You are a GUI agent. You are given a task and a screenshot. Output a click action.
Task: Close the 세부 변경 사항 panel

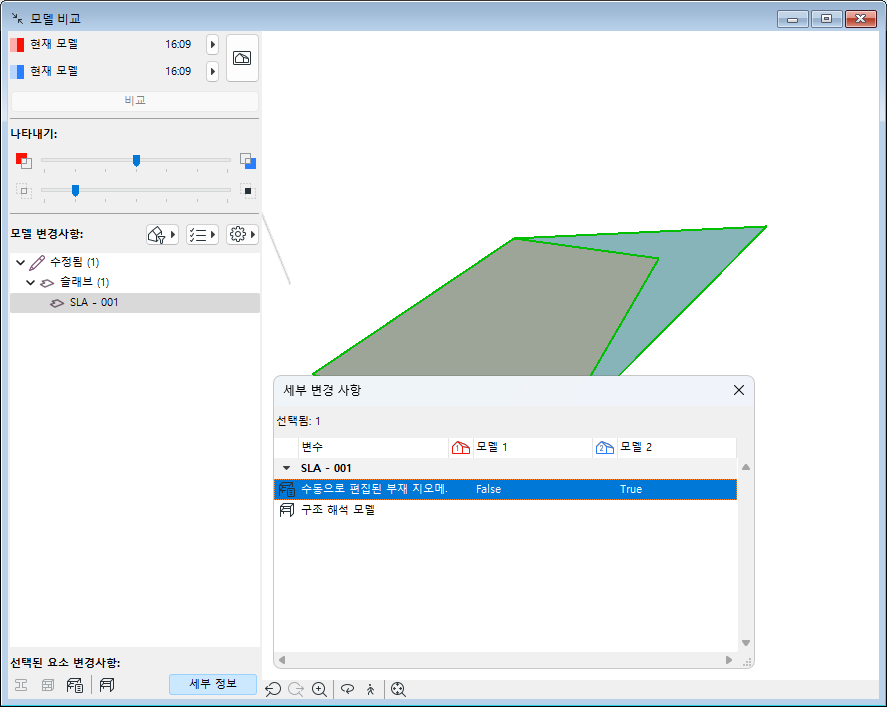point(739,390)
